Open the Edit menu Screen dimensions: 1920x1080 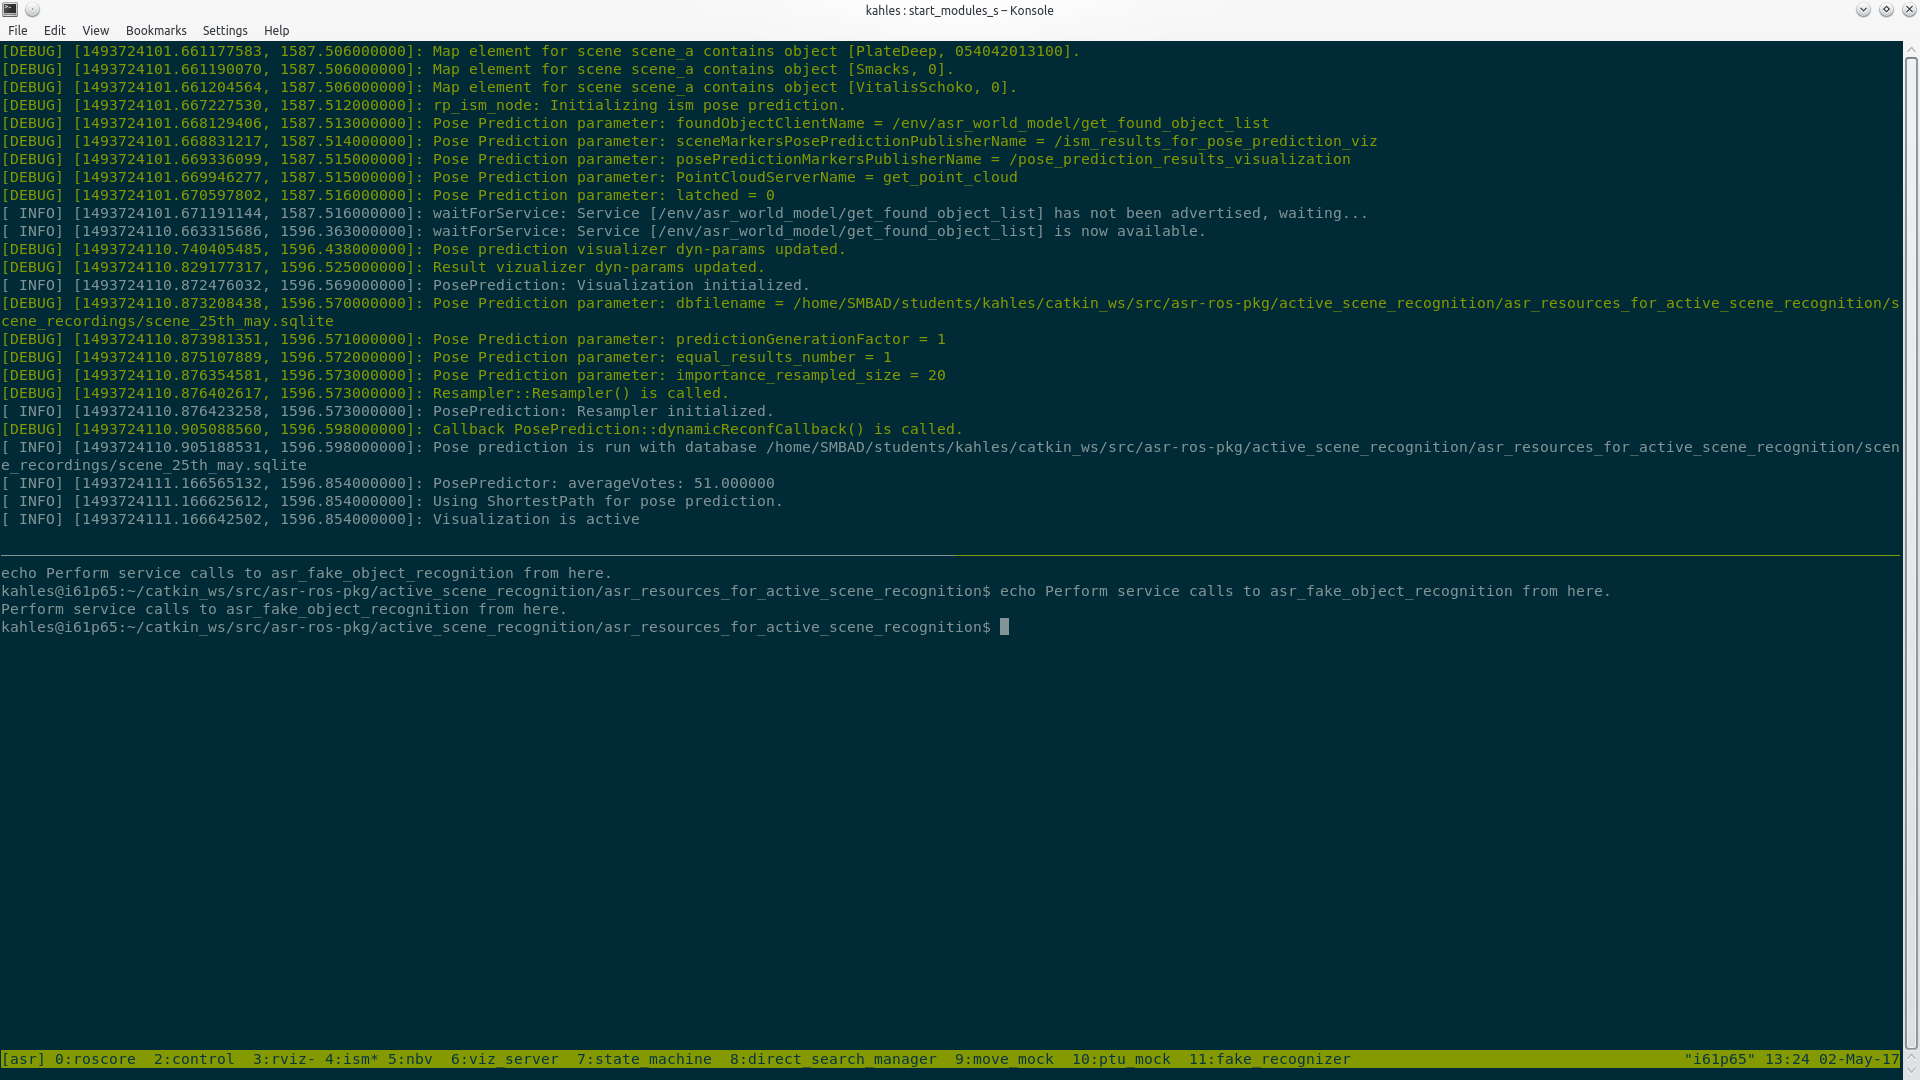54,31
